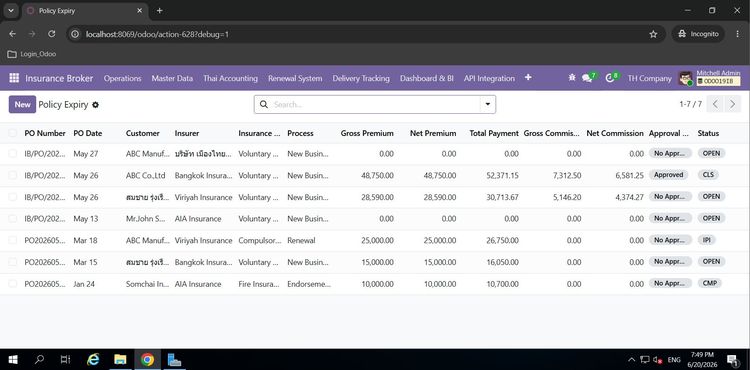Image resolution: width=750 pixels, height=370 pixels.
Task: Open the Renewal System menu
Action: (295, 78)
